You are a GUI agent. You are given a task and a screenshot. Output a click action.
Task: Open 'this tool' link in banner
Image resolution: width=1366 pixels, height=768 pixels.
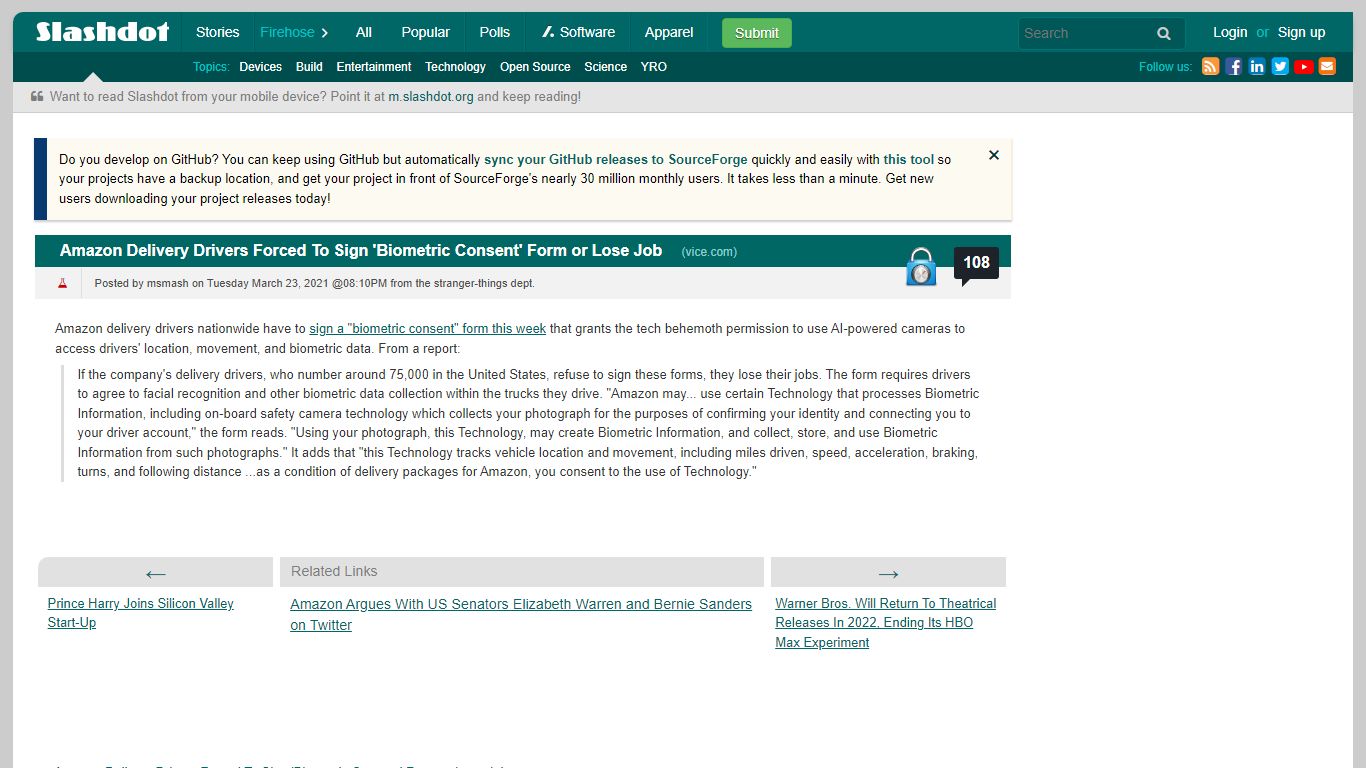908,159
